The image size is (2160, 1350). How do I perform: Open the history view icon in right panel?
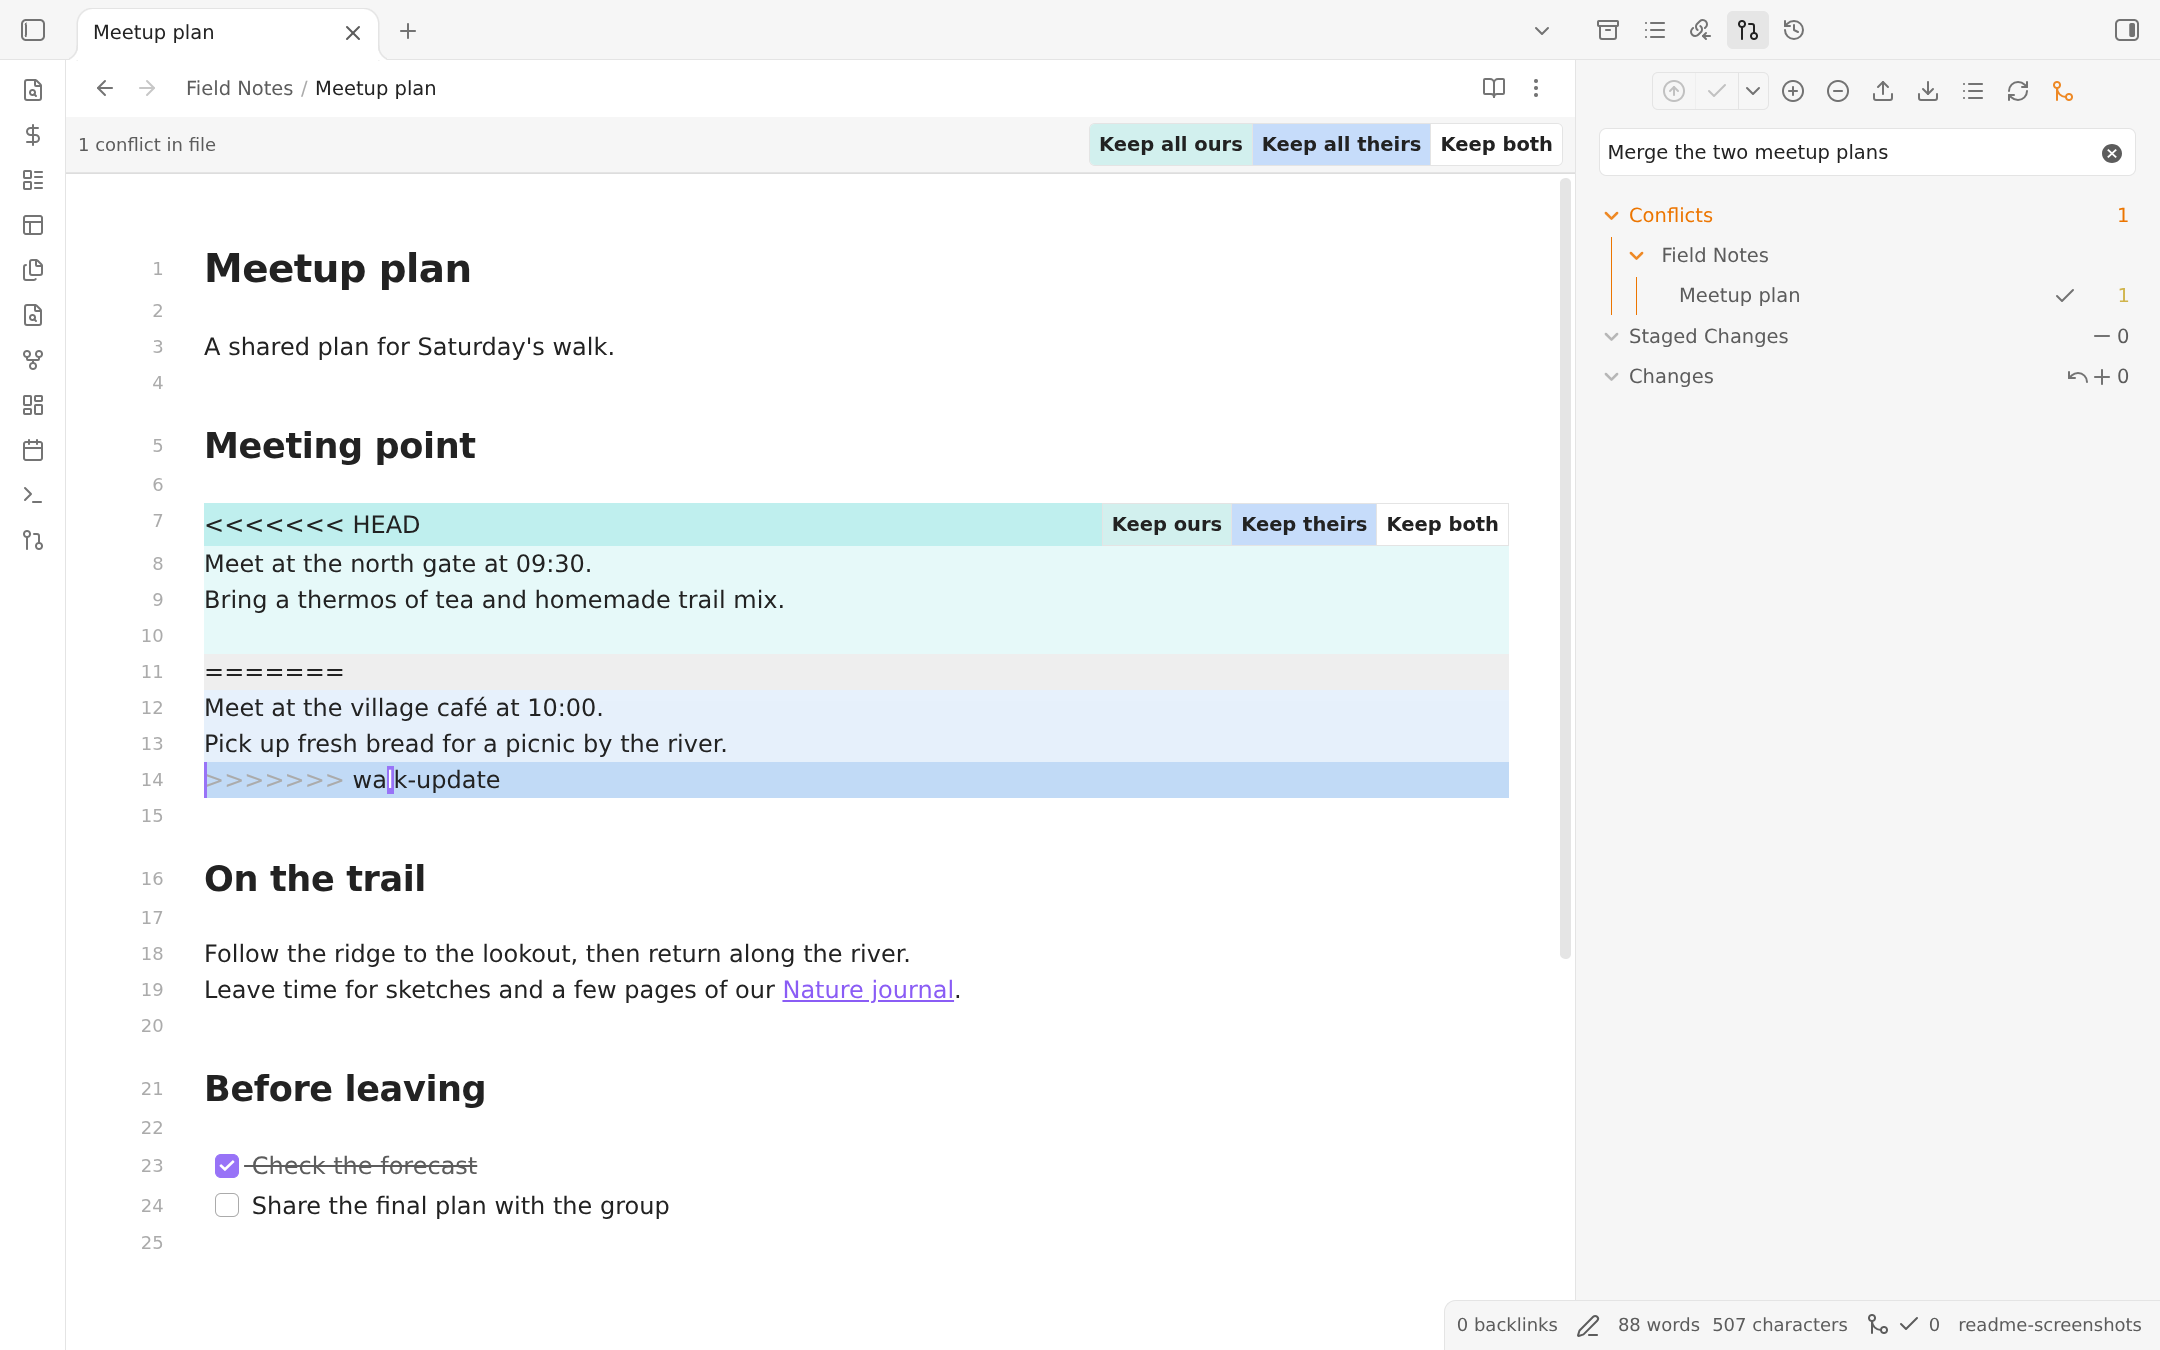[1794, 30]
